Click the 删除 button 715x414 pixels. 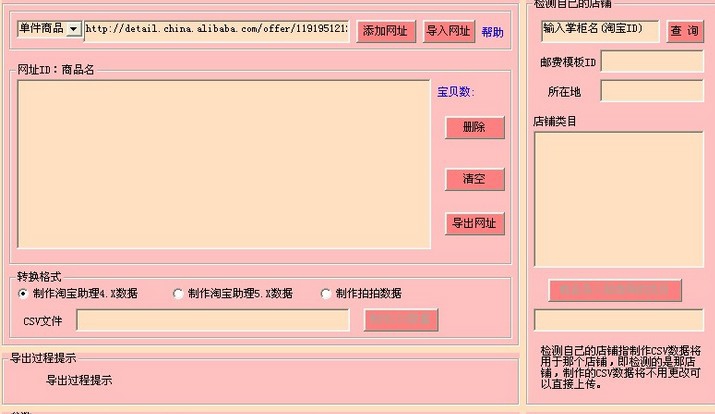click(x=475, y=127)
